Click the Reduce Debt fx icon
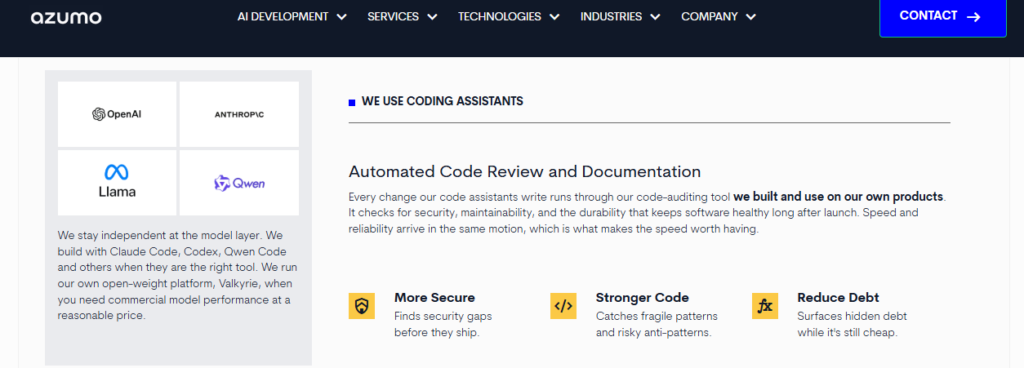Screen dimensions: 1024x368 coord(765,306)
